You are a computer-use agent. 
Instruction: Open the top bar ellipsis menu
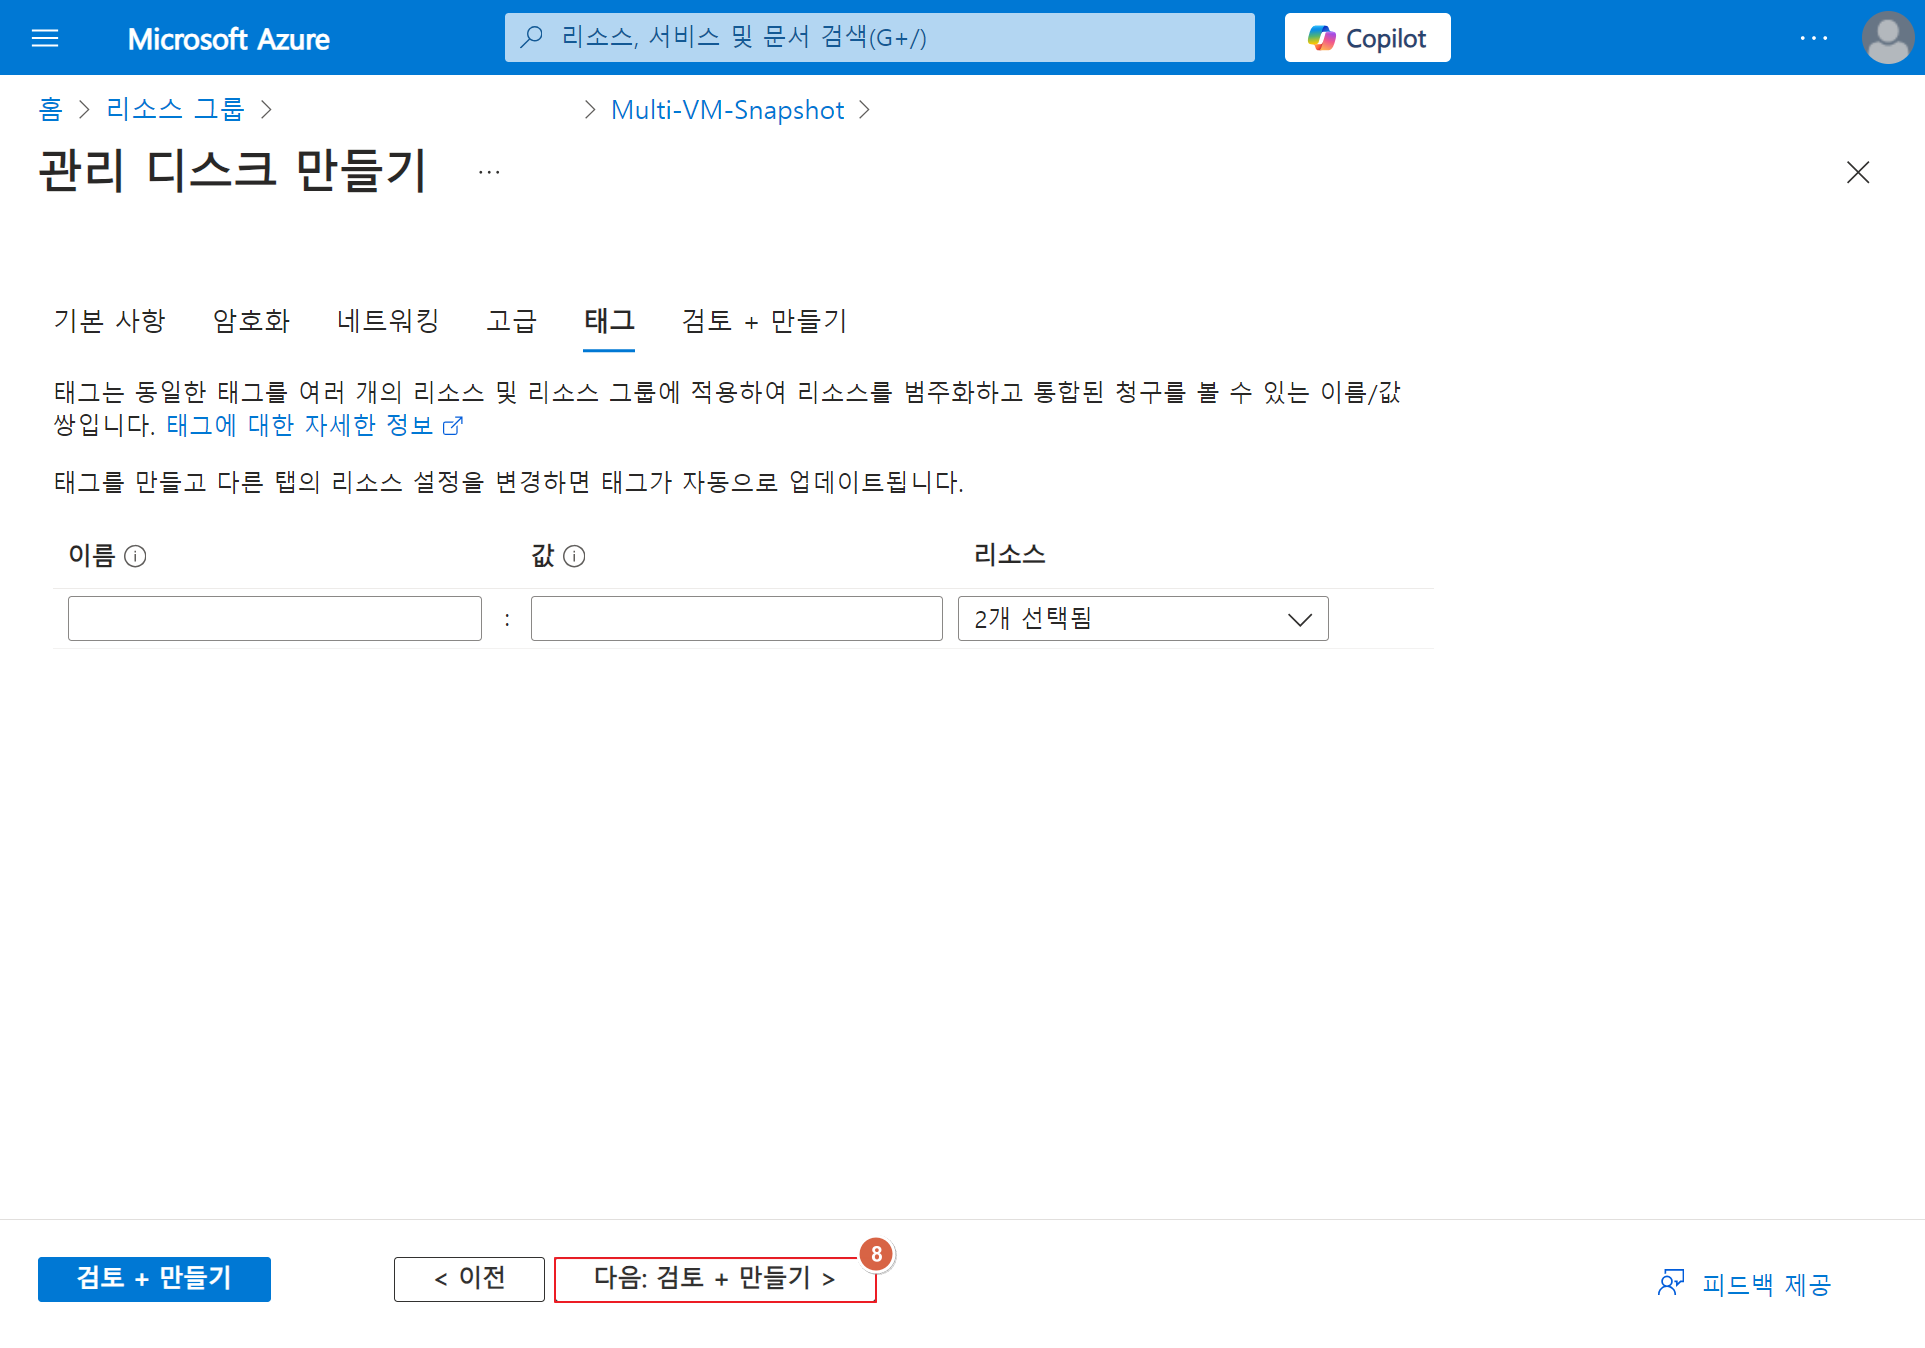[x=1813, y=38]
